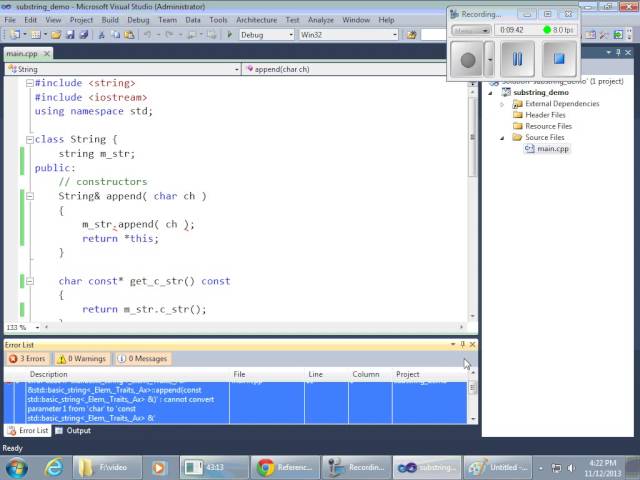Open the File menu

10,20
